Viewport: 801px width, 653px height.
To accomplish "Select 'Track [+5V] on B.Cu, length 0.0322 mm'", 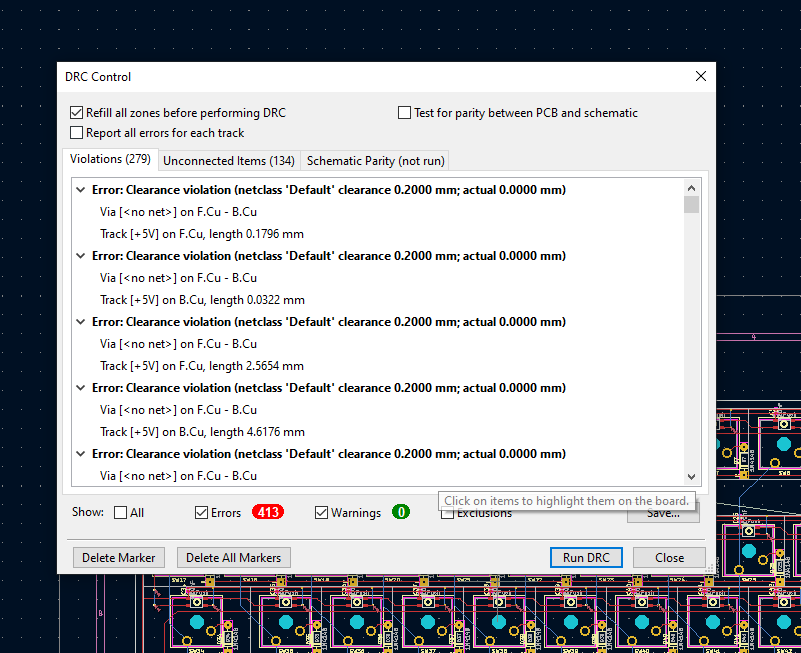I will [202, 300].
